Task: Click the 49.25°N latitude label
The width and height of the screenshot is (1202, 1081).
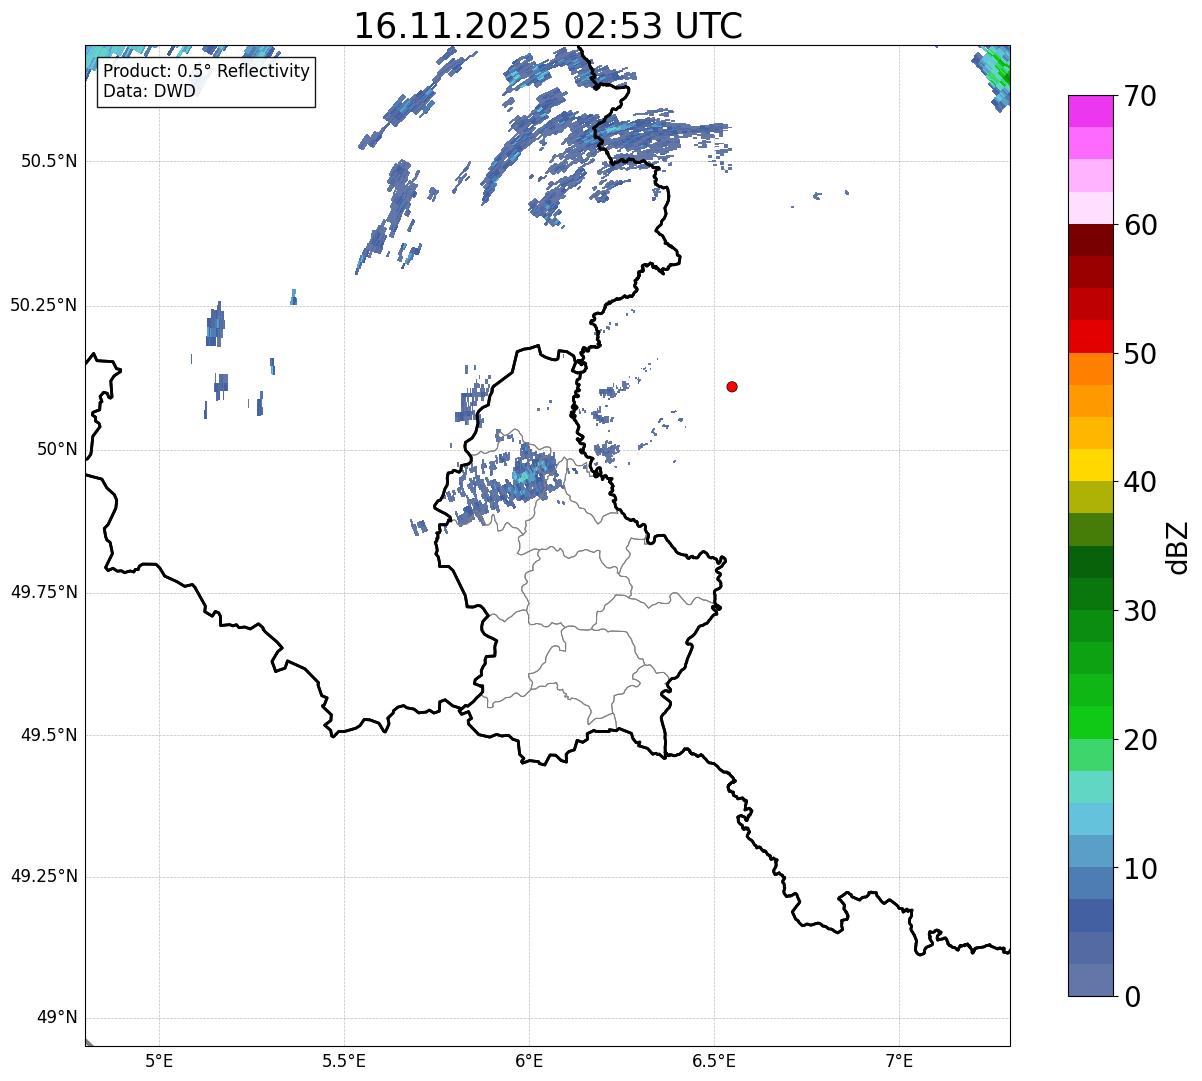Action: click(x=44, y=877)
